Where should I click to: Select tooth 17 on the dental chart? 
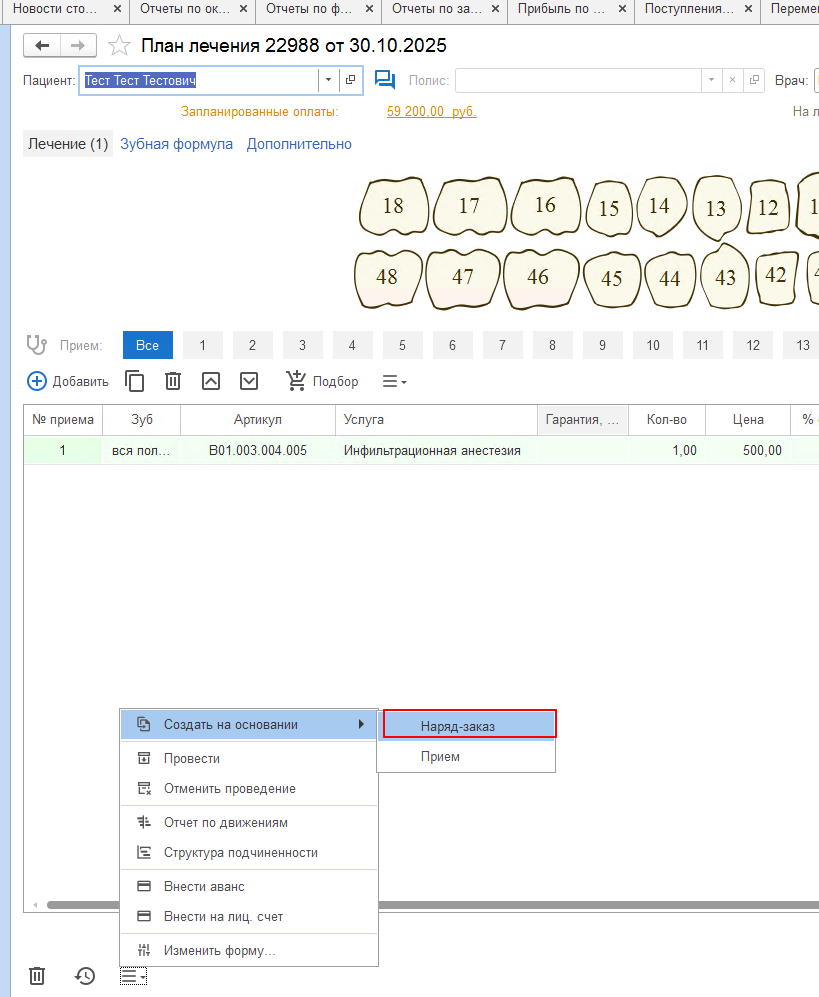click(x=469, y=206)
